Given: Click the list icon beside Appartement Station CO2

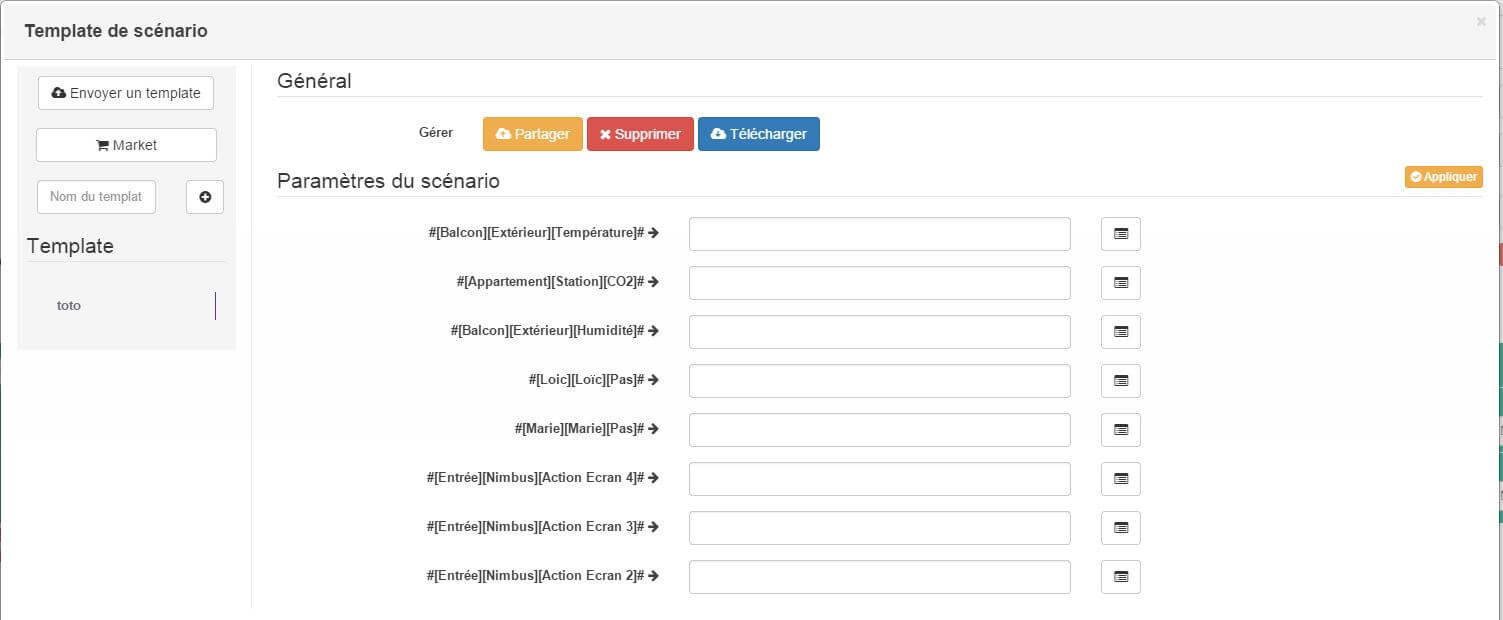Looking at the screenshot, I should [x=1120, y=283].
